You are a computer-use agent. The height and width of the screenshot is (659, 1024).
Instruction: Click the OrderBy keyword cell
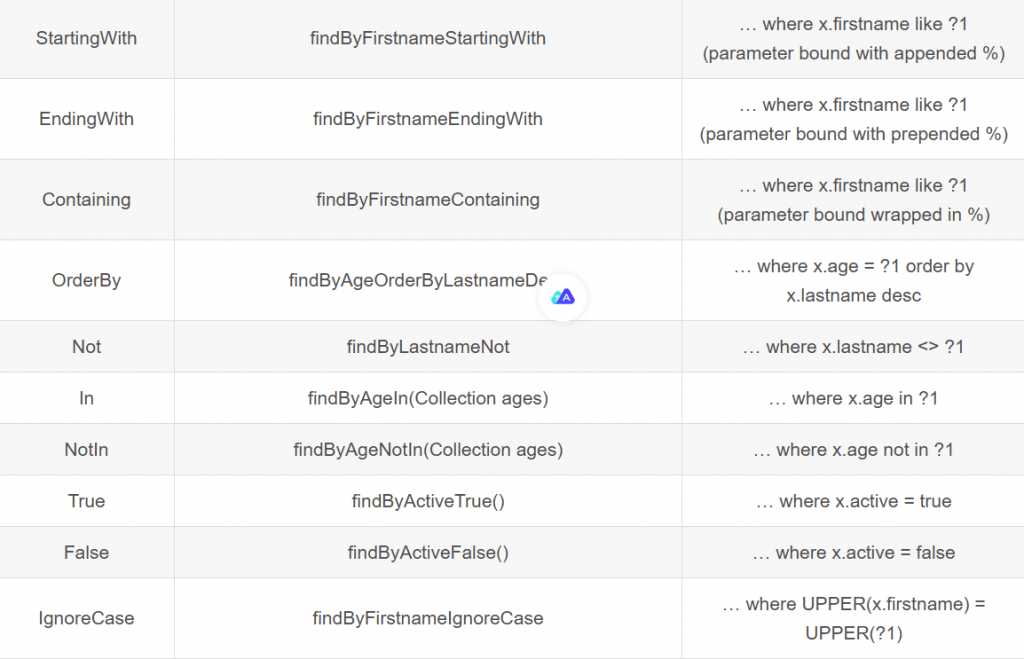[86, 280]
